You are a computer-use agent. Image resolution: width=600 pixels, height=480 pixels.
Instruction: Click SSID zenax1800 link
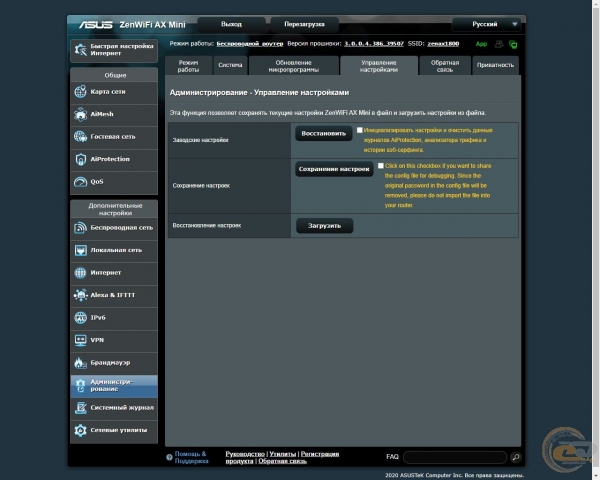443,44
